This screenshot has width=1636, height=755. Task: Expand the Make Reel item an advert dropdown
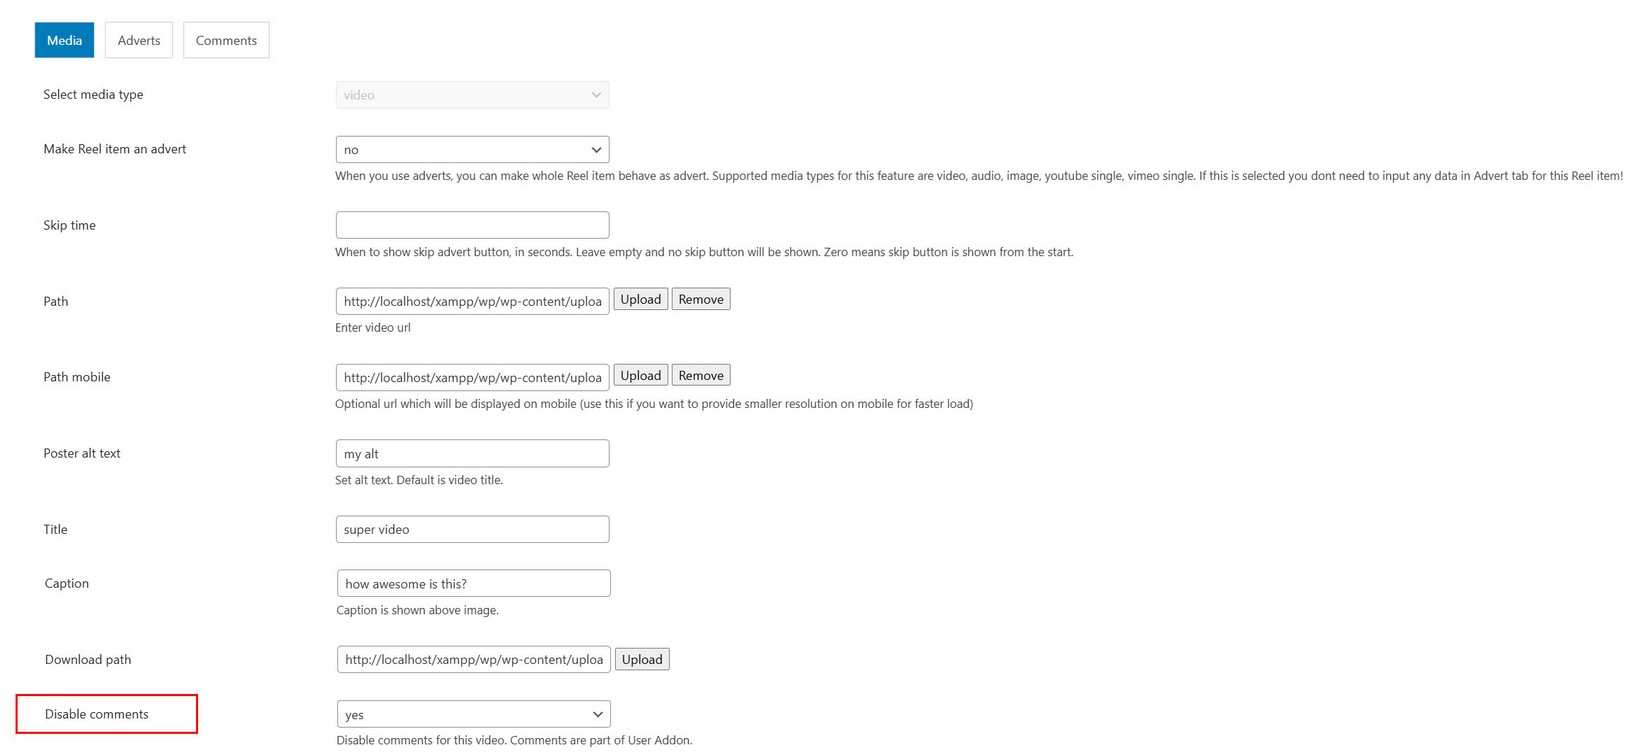(472, 150)
